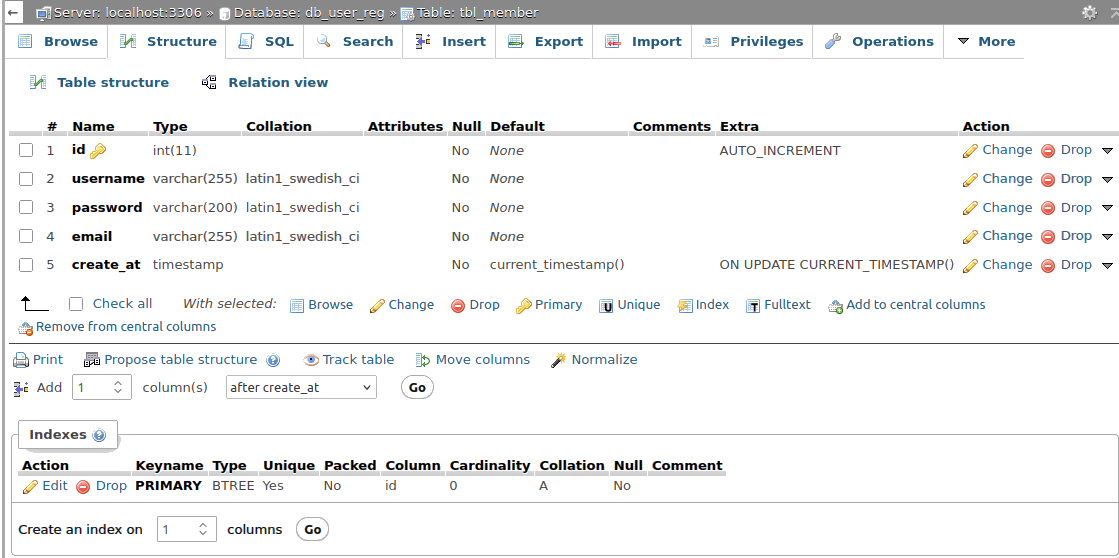Tick the checkbox for the id column
Image resolution: width=1119 pixels, height=558 pixels.
pos(26,151)
